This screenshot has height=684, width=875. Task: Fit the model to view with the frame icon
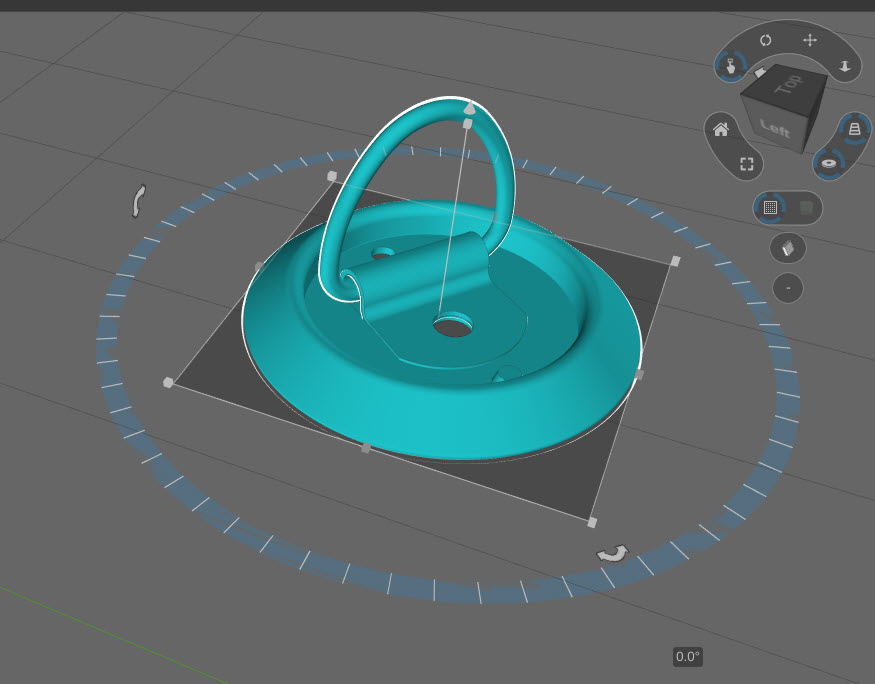[747, 164]
